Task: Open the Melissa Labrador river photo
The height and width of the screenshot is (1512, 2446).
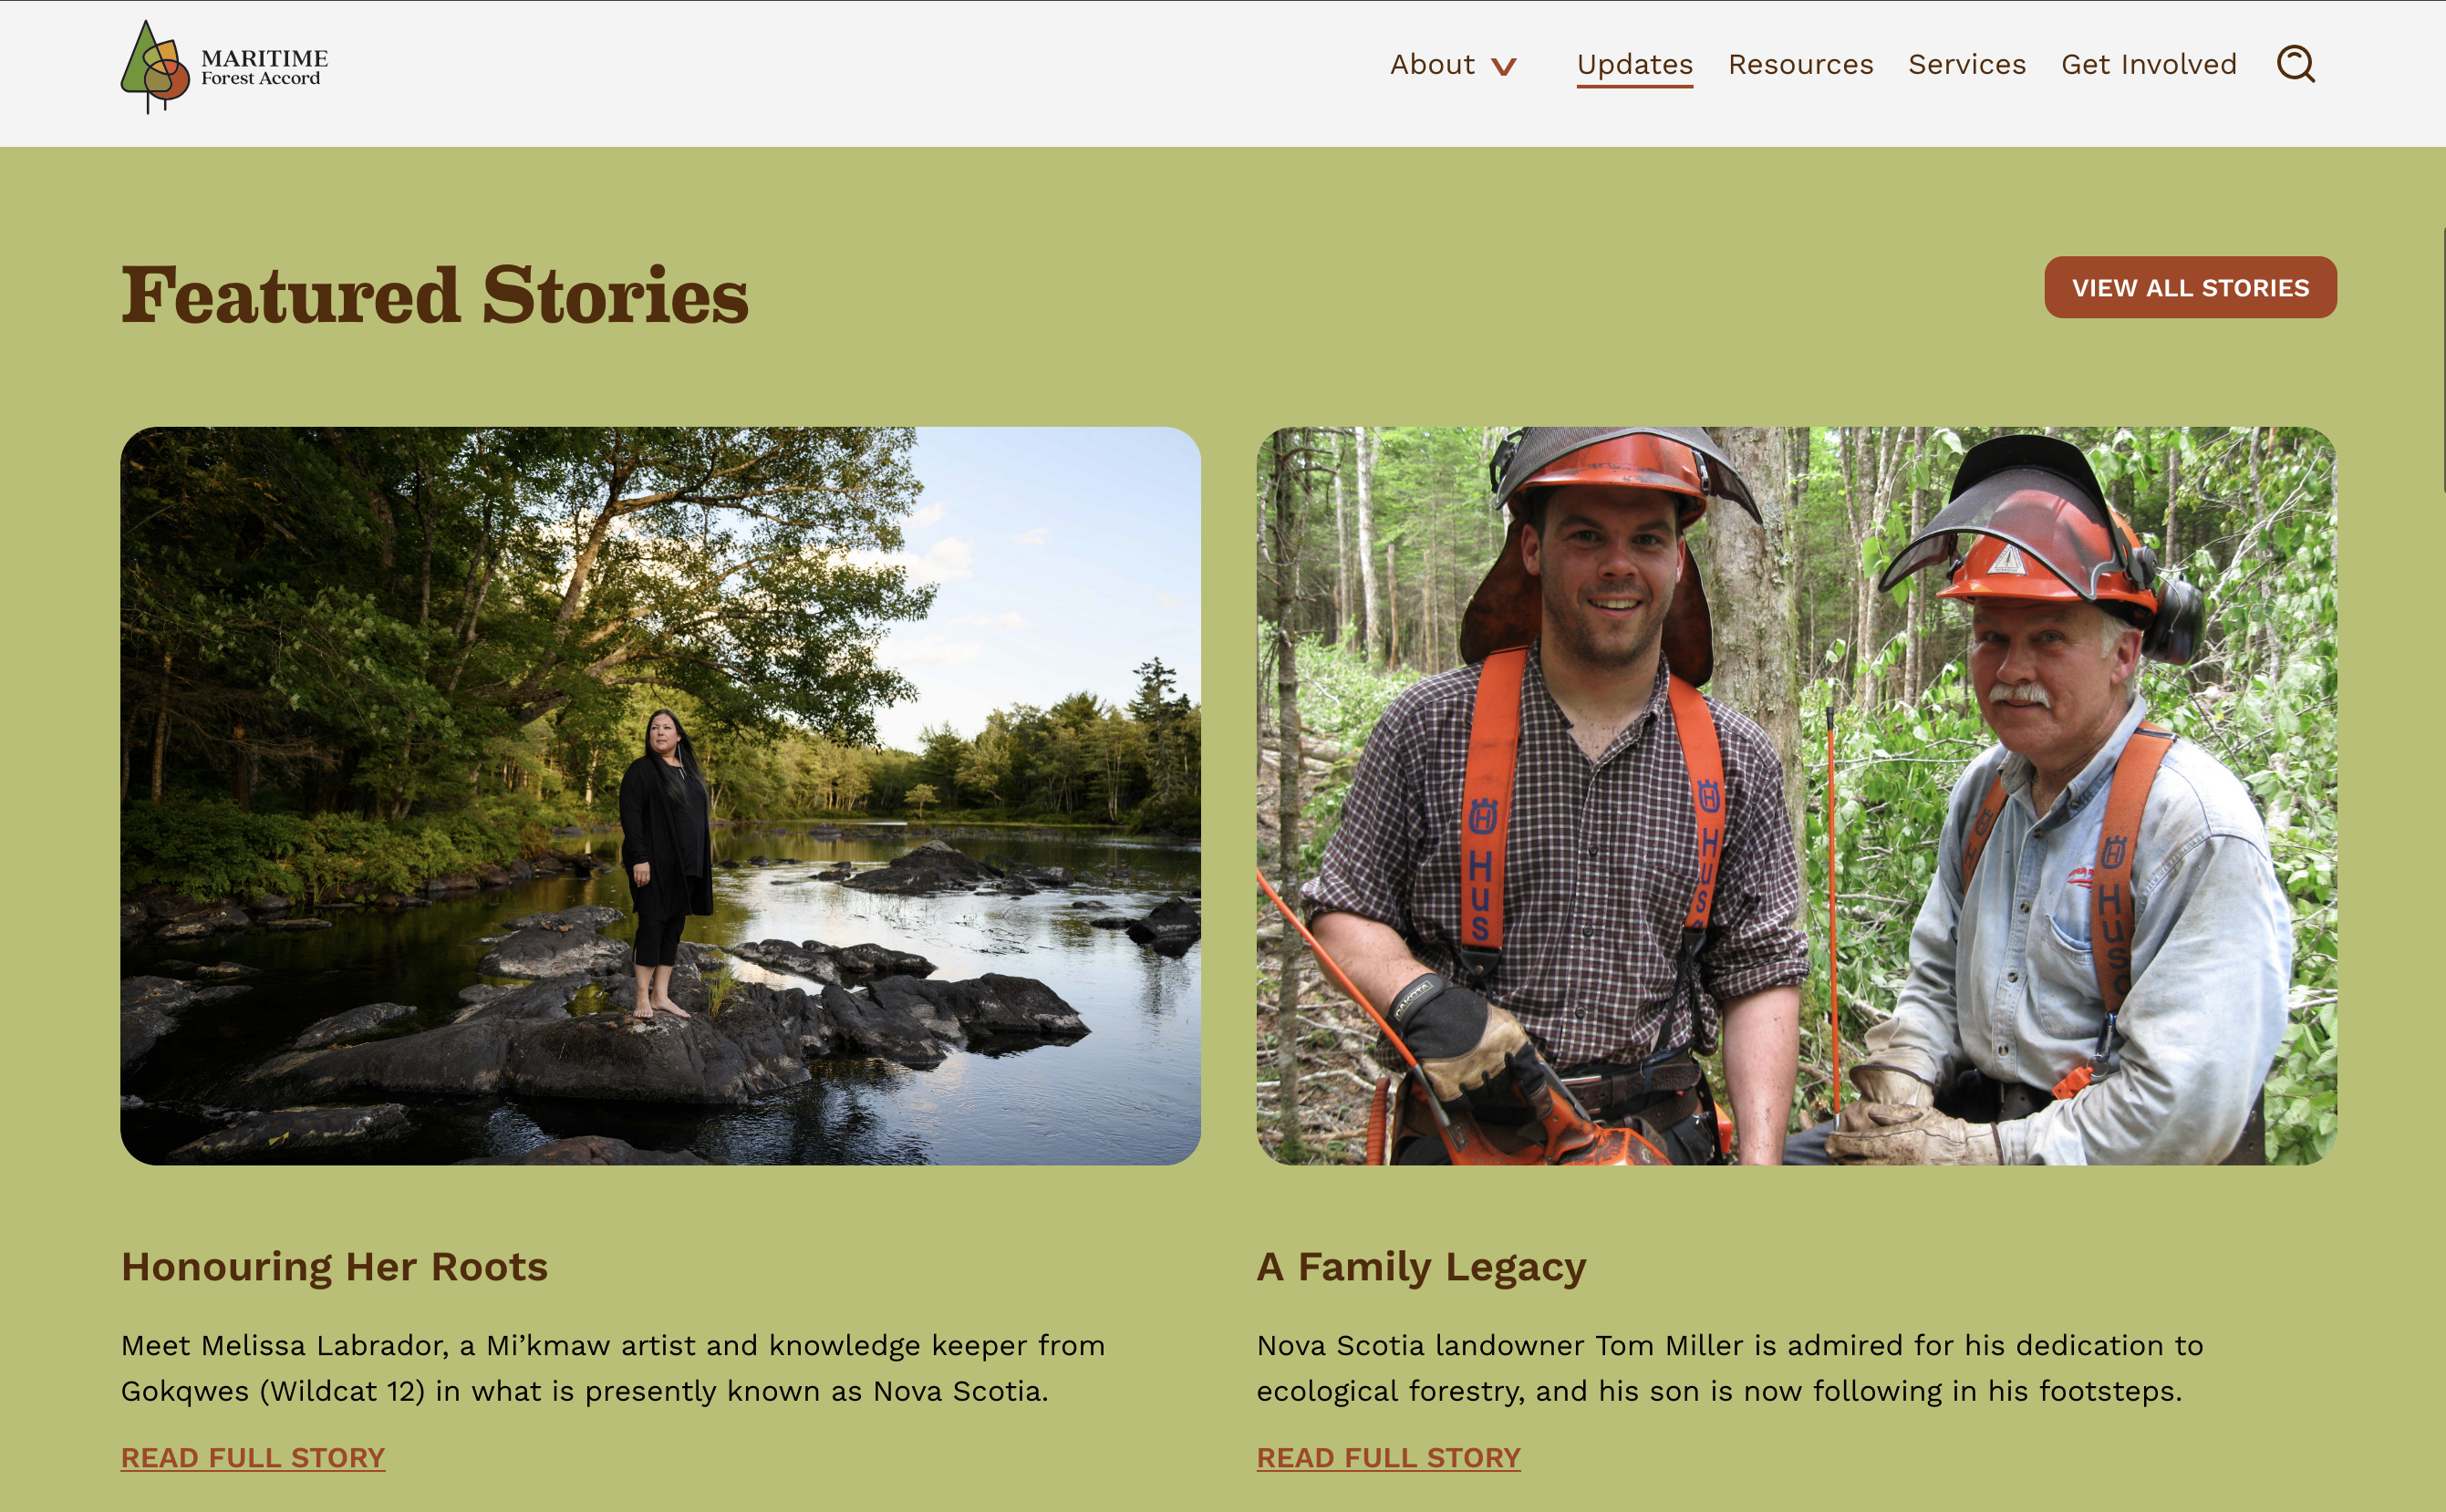Action: coord(660,796)
